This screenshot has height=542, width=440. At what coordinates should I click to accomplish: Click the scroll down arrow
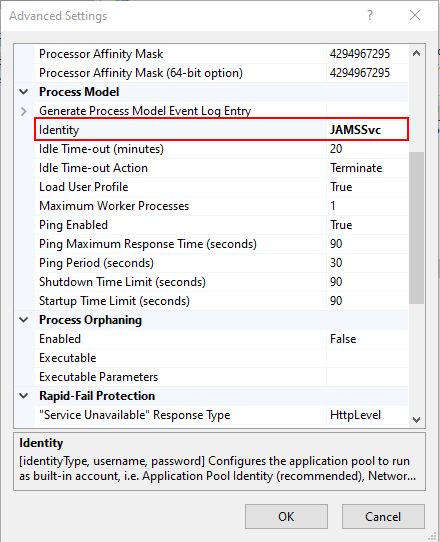pyautogui.click(x=416, y=420)
